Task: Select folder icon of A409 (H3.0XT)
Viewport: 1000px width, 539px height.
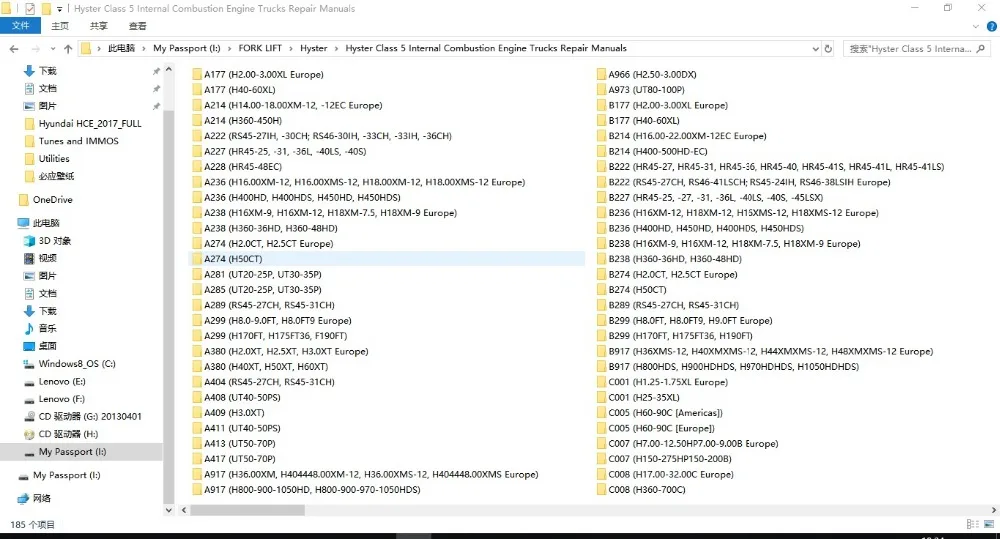Action: click(x=197, y=413)
